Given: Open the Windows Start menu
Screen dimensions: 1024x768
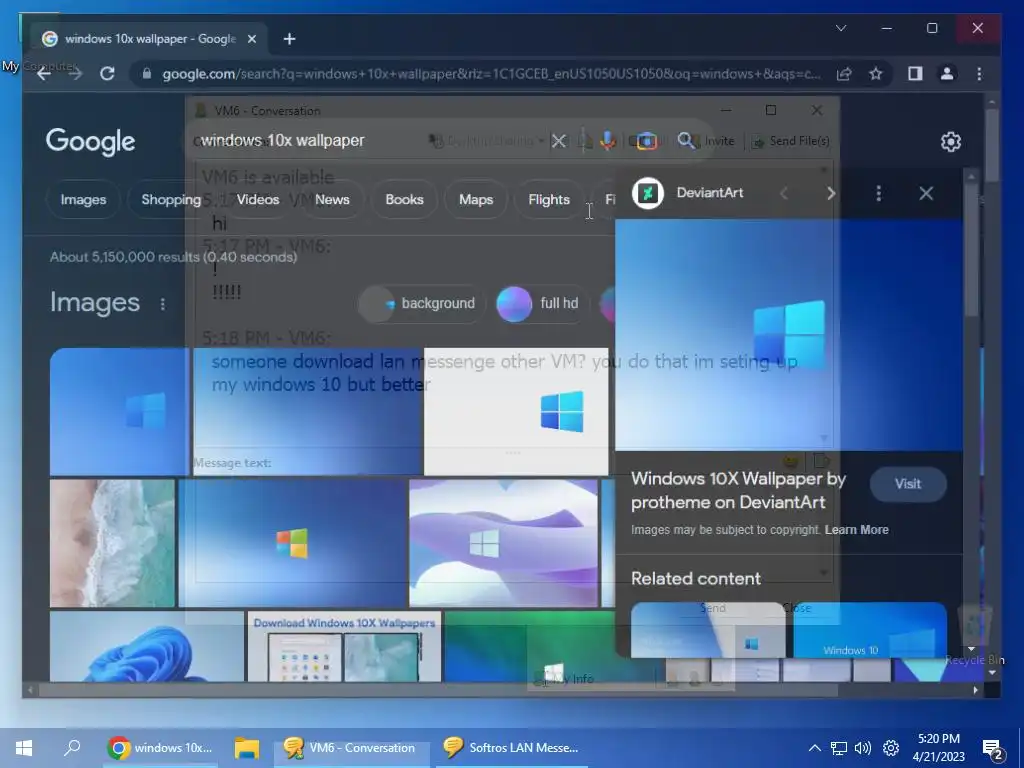Looking at the screenshot, I should [24, 748].
